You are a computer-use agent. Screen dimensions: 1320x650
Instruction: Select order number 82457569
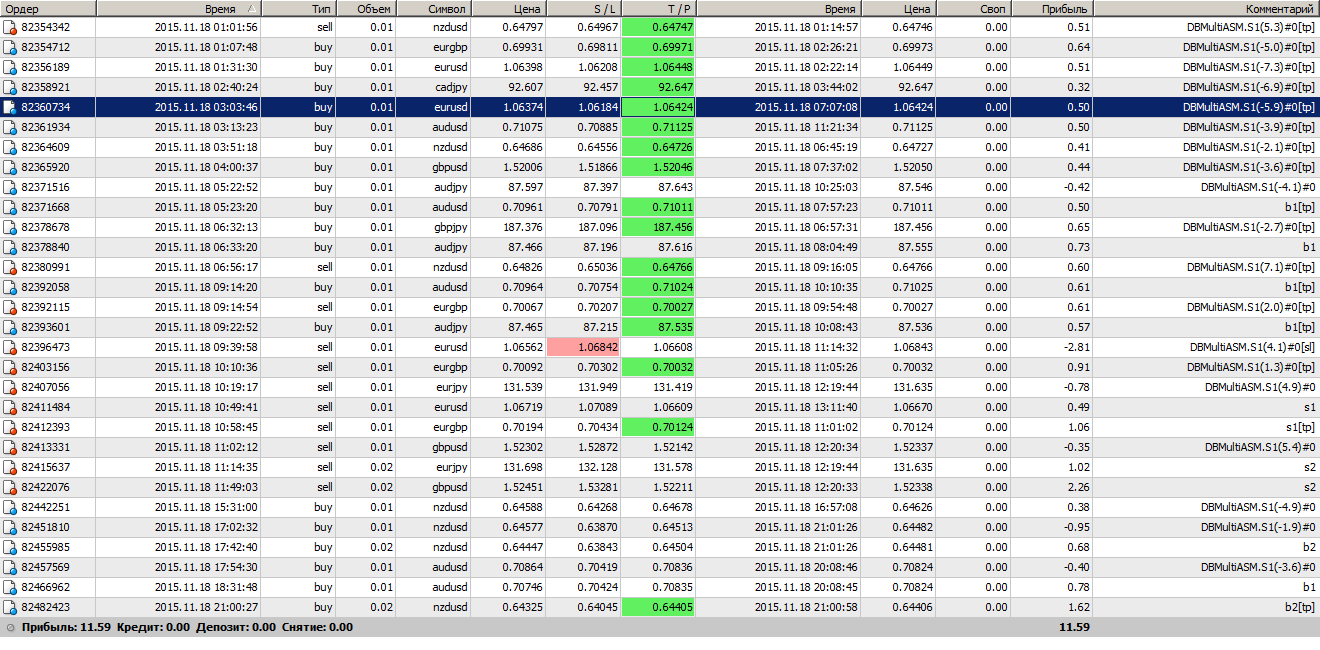(x=45, y=567)
